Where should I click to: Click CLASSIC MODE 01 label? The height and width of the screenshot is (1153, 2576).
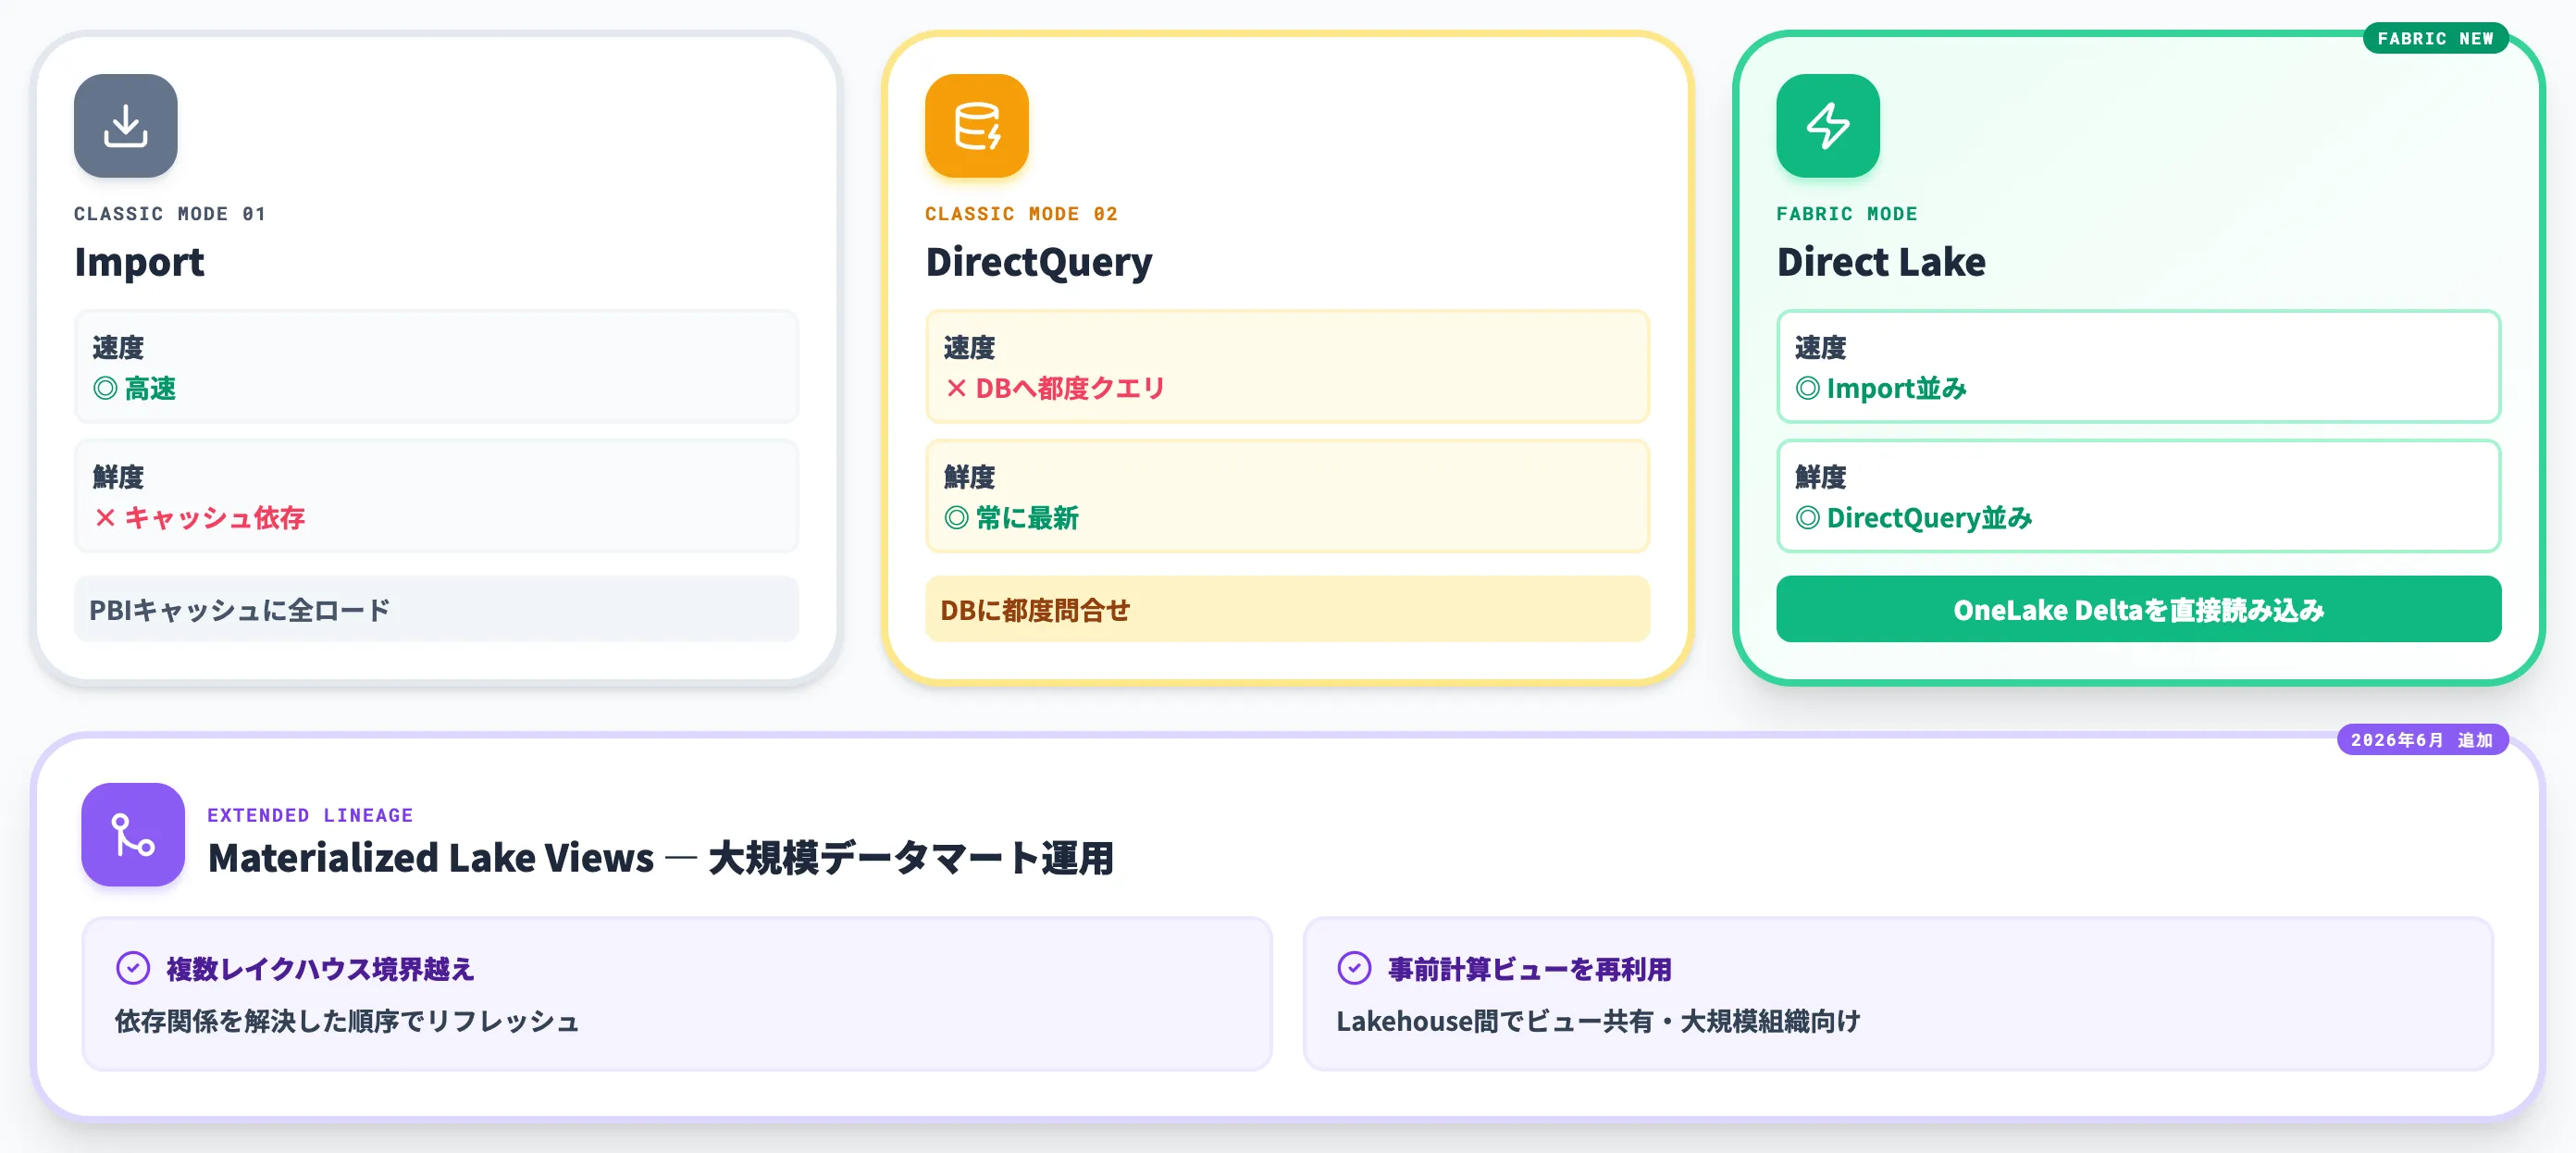pos(170,214)
